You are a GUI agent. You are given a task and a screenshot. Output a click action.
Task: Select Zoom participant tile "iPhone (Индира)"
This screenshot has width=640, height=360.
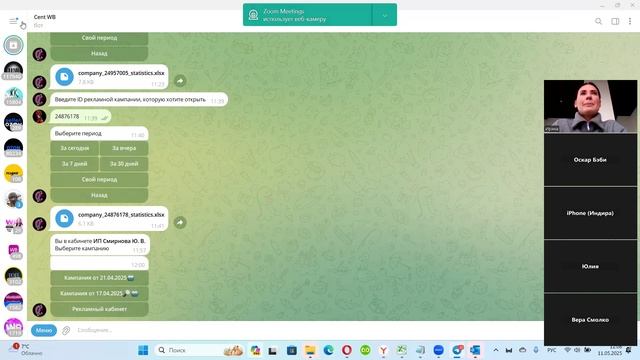coord(590,213)
